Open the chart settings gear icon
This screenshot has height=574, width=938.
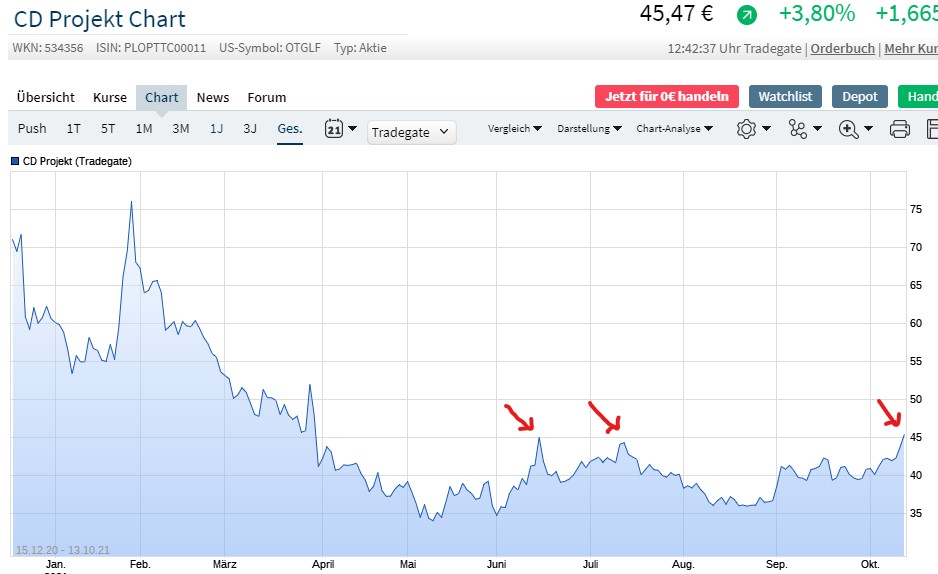[x=746, y=129]
